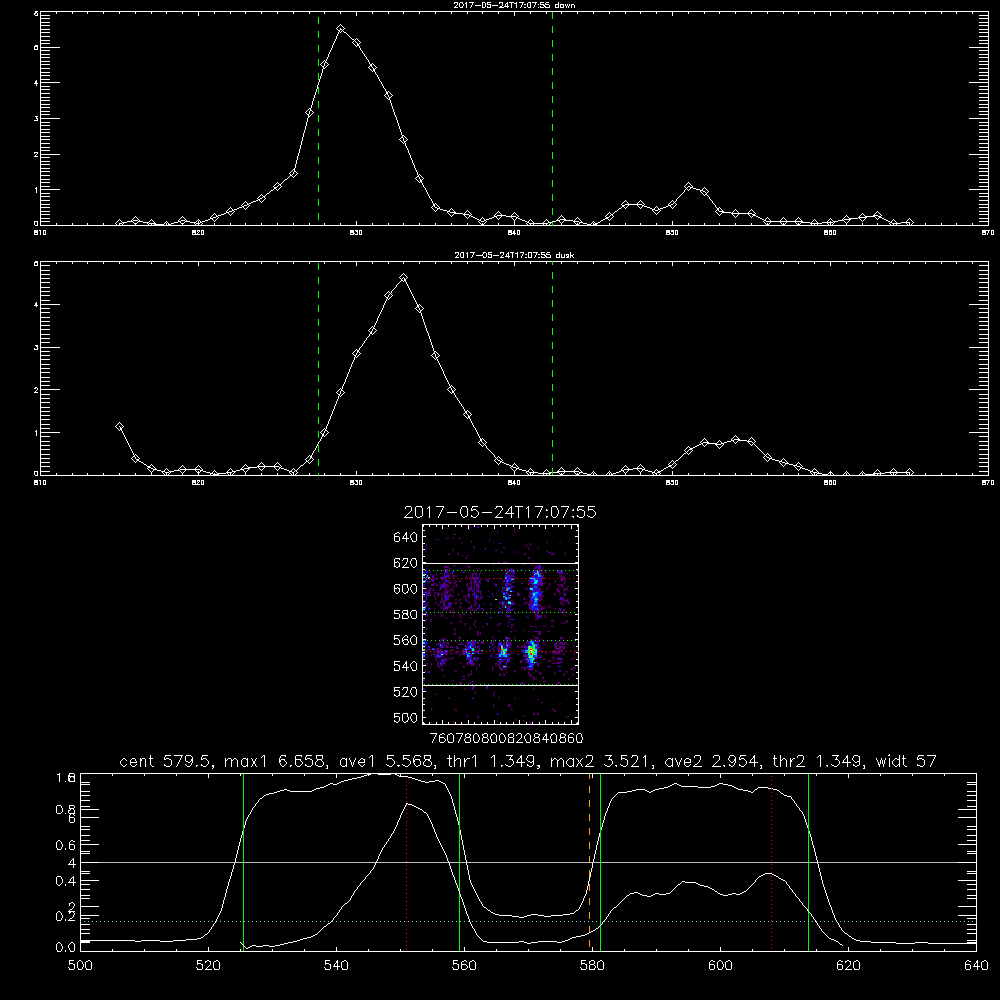
Task: Click the 540 label on the bottom plot x-axis
Action: [336, 966]
